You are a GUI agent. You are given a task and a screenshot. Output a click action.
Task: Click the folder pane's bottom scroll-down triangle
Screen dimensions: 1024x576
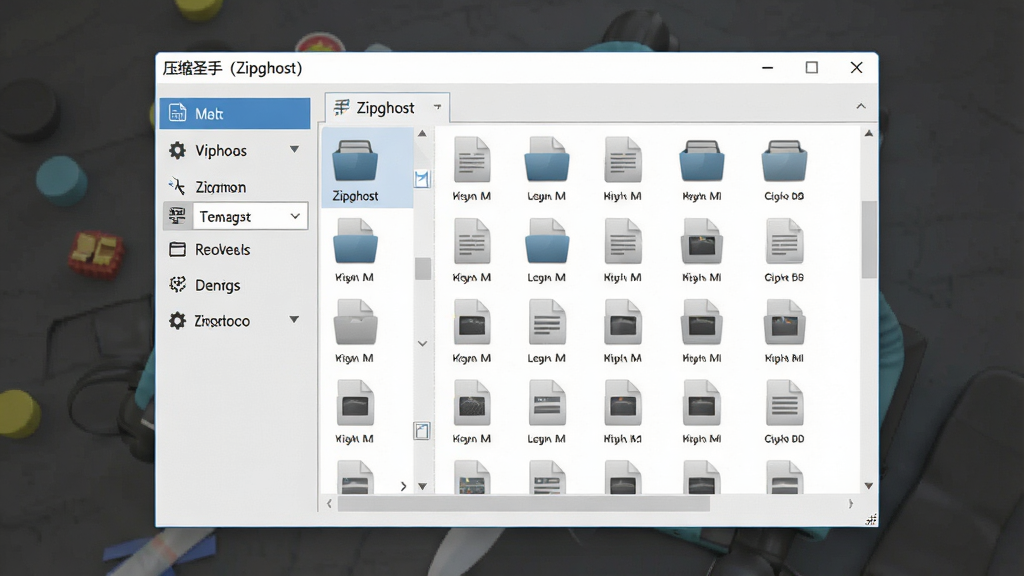click(x=423, y=487)
